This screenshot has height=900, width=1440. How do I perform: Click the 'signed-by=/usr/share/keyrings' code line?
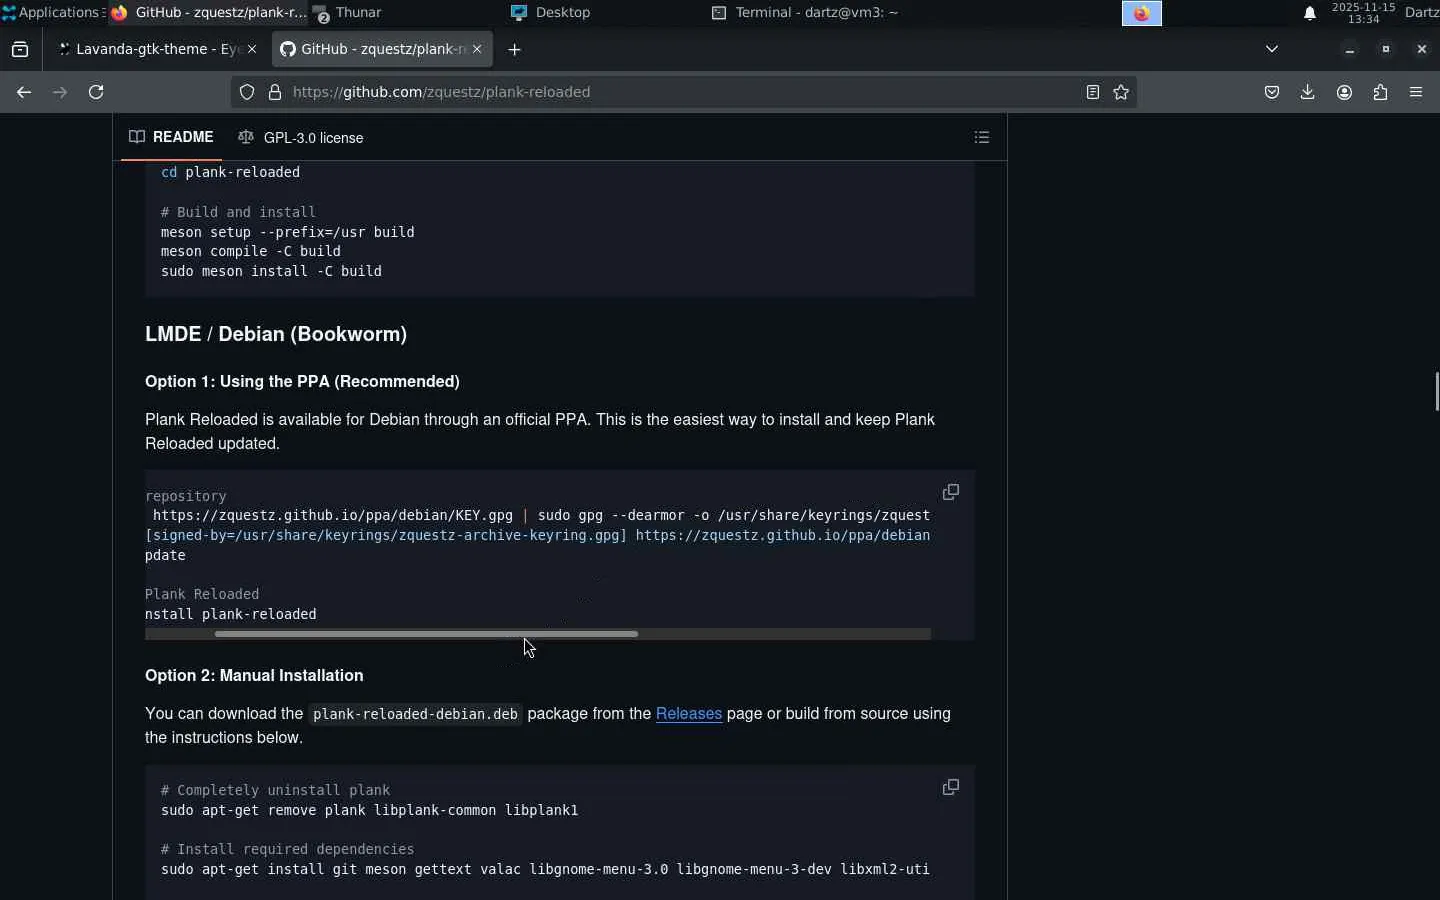[538, 535]
